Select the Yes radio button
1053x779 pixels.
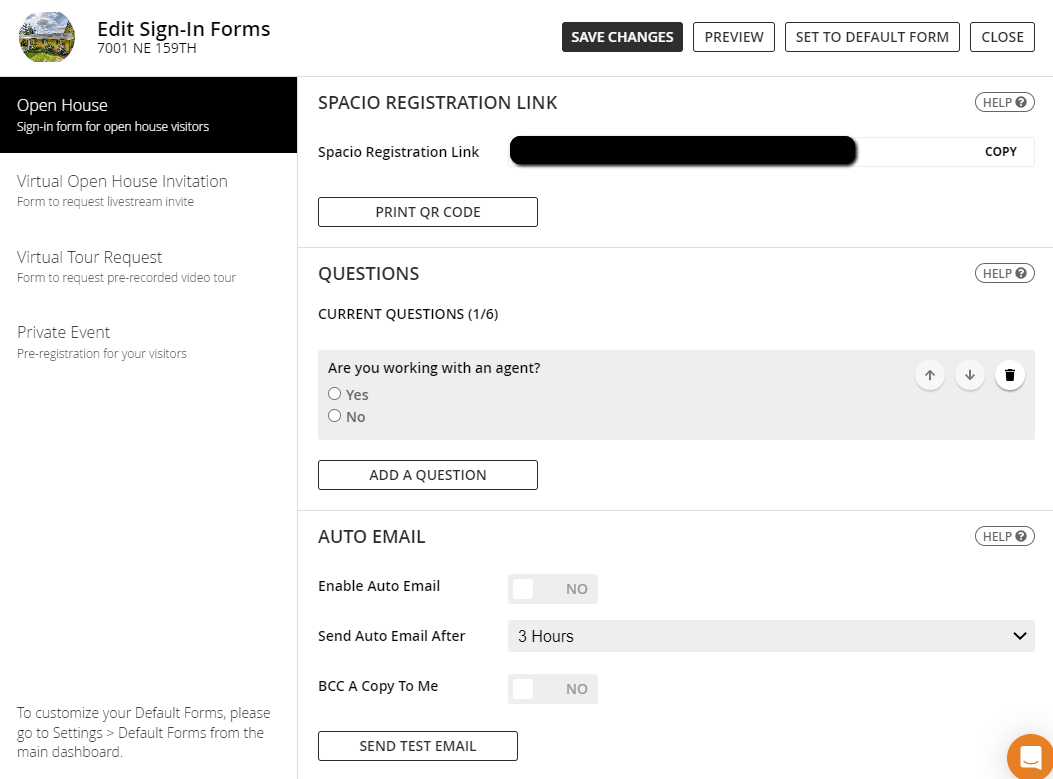point(335,393)
